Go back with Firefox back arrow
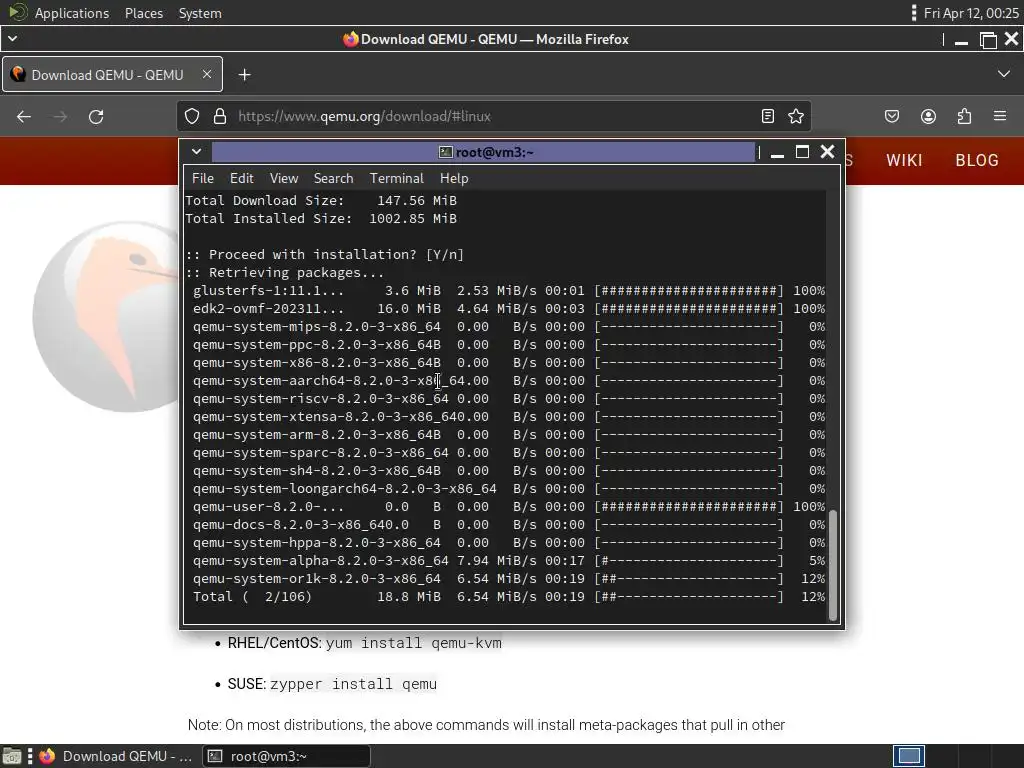The image size is (1024, 768). tap(24, 117)
